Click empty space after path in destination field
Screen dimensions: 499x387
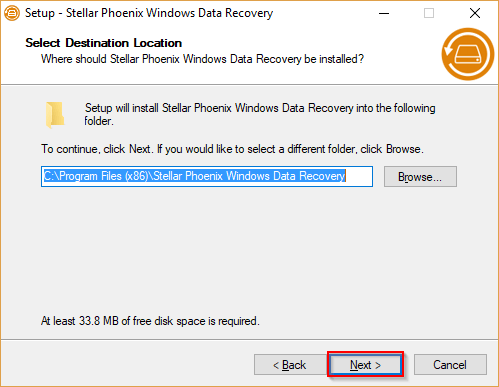point(359,176)
